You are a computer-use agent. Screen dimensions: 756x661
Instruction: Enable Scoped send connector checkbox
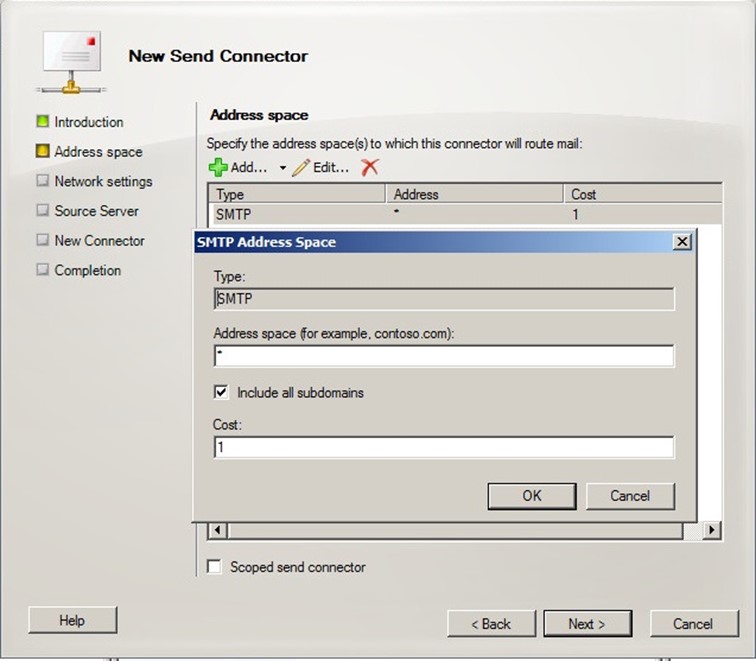pyautogui.click(x=214, y=567)
